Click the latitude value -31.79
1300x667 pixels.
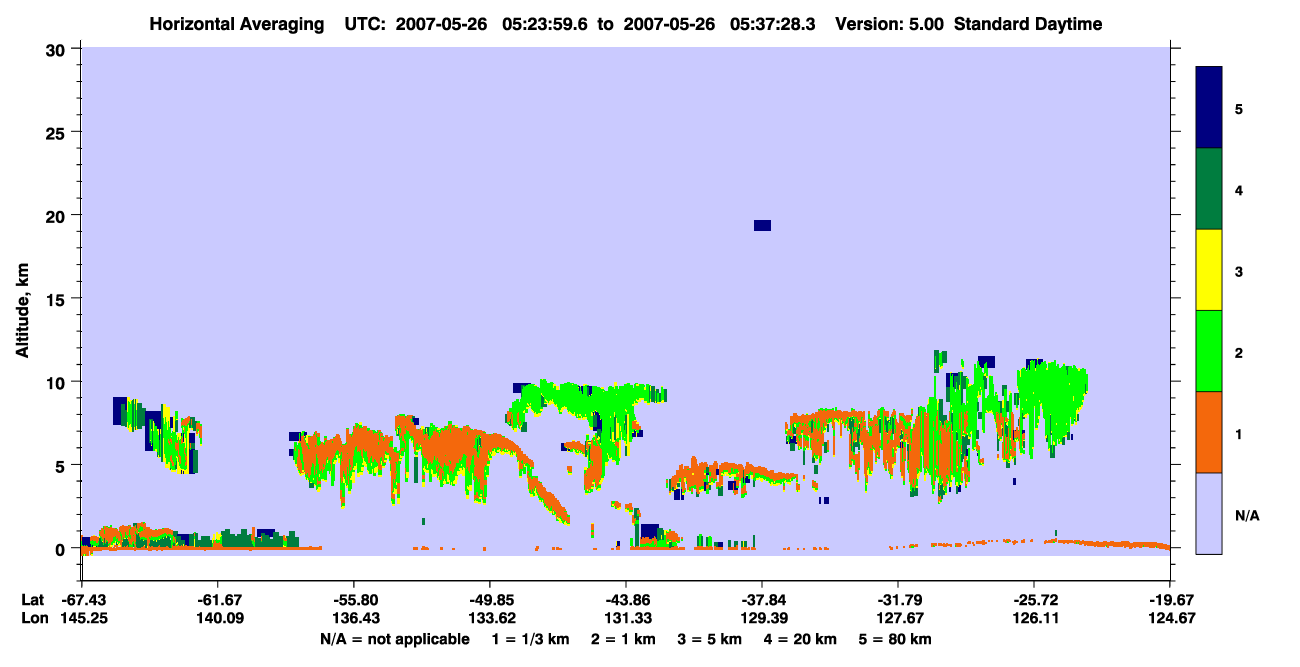pos(898,600)
